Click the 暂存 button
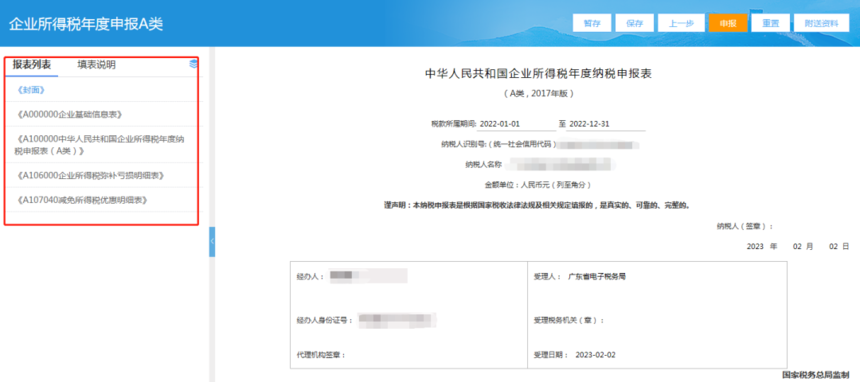This screenshot has height=382, width=860. pos(592,23)
